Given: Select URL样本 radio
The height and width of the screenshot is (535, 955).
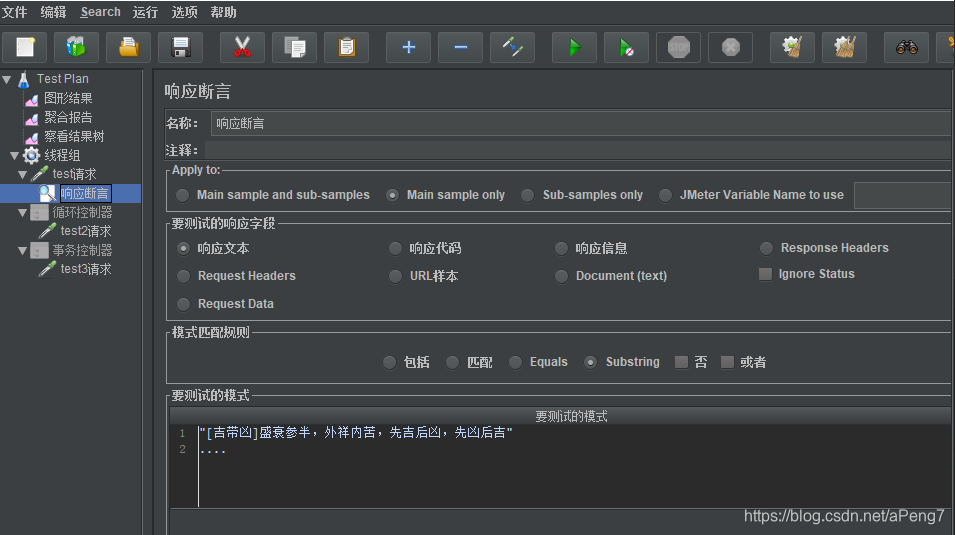Looking at the screenshot, I should [x=395, y=276].
